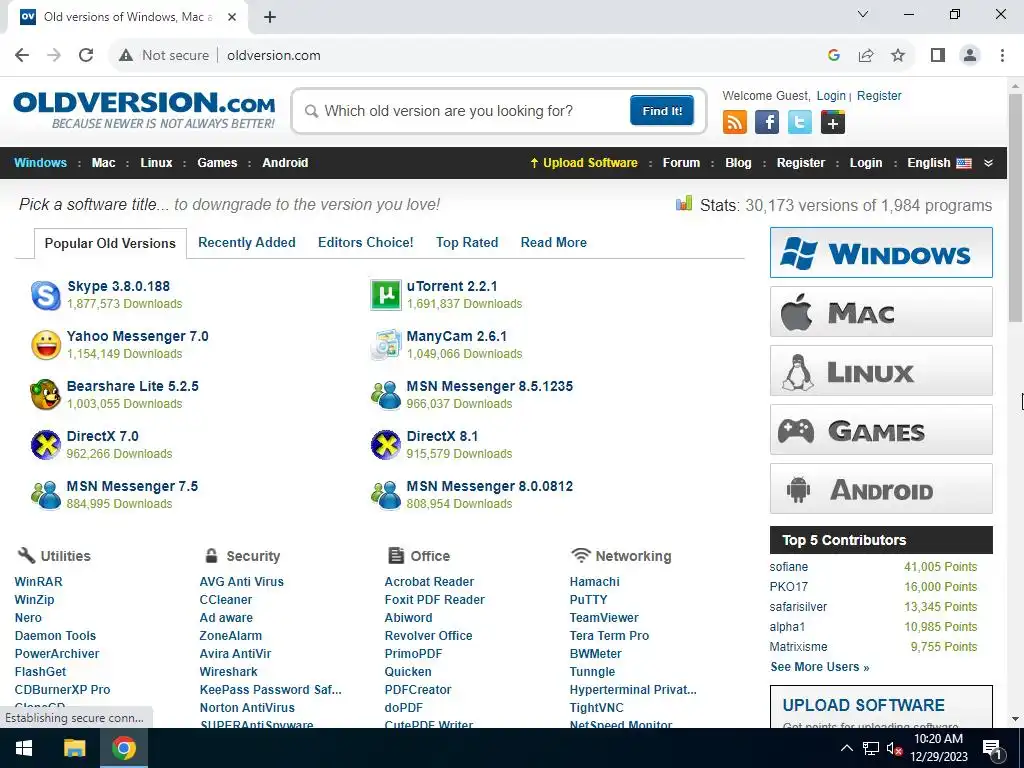Open the tab search chevron
1024x768 pixels.
tap(863, 14)
